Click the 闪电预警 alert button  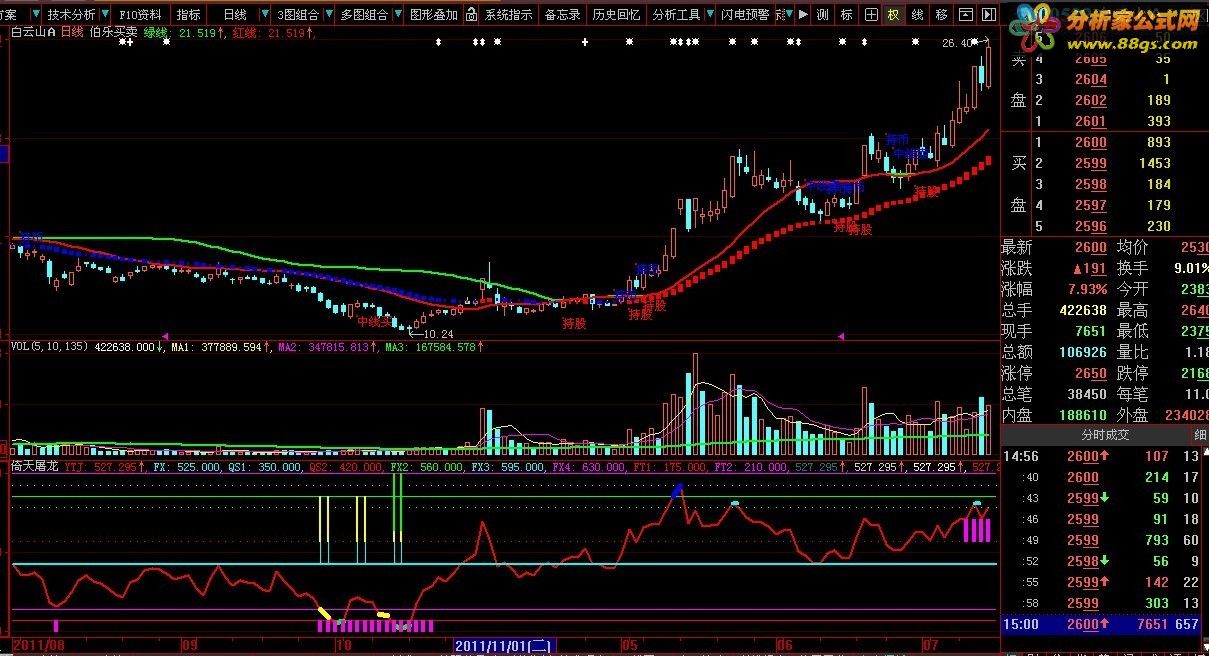(x=747, y=15)
